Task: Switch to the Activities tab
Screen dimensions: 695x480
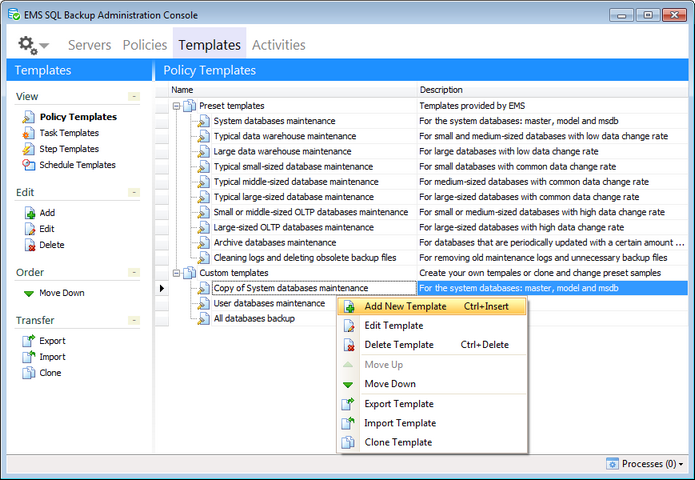Action: 279,45
